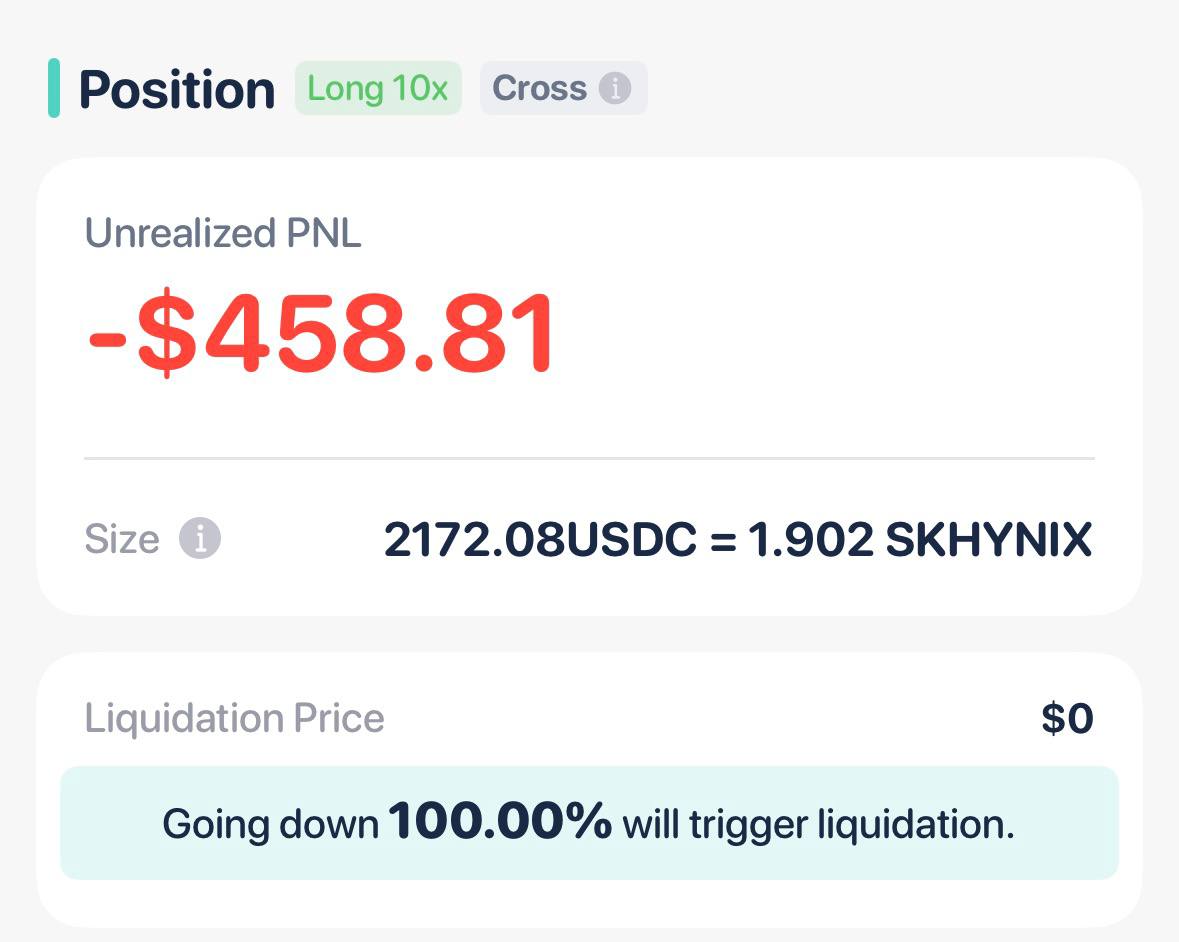Screen dimensions: 1179x942
Task: Click the equals sign in Size row
Action: point(723,541)
